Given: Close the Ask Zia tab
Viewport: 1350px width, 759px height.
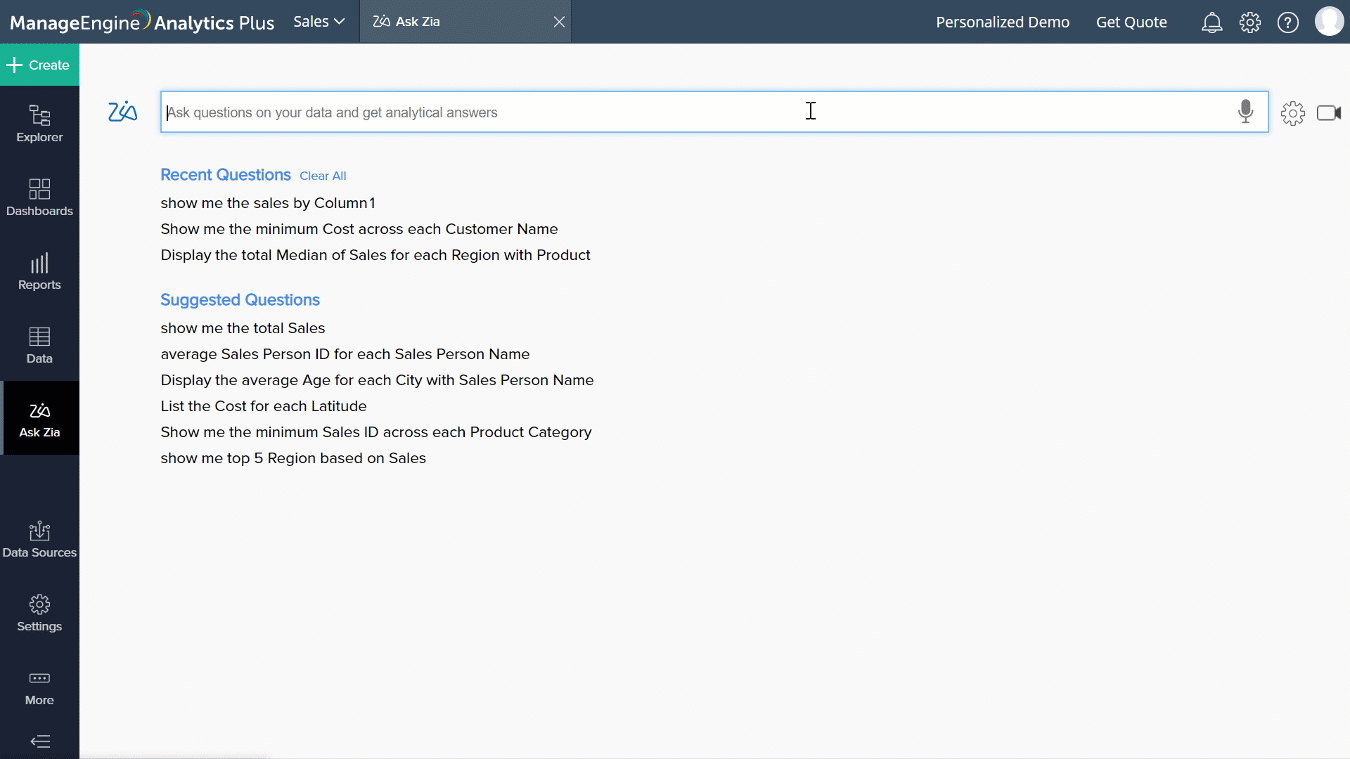Looking at the screenshot, I should [x=559, y=22].
